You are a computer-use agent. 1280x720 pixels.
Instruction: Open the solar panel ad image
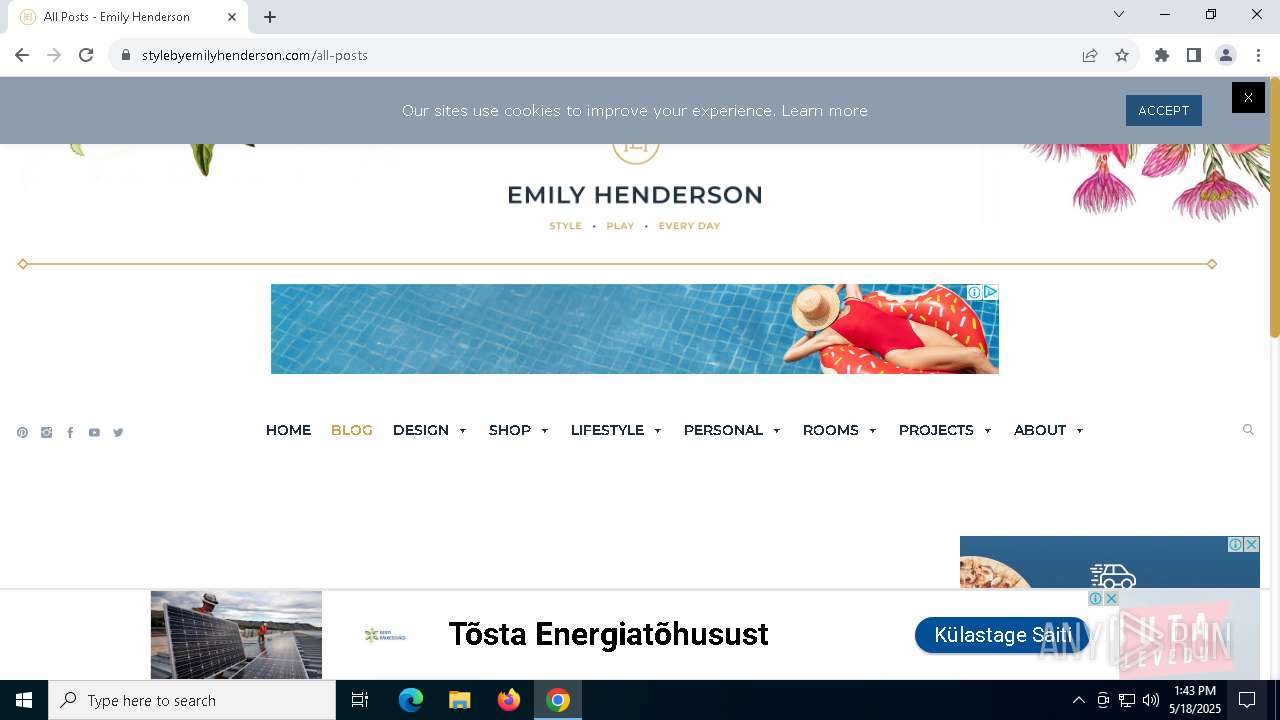point(236,635)
